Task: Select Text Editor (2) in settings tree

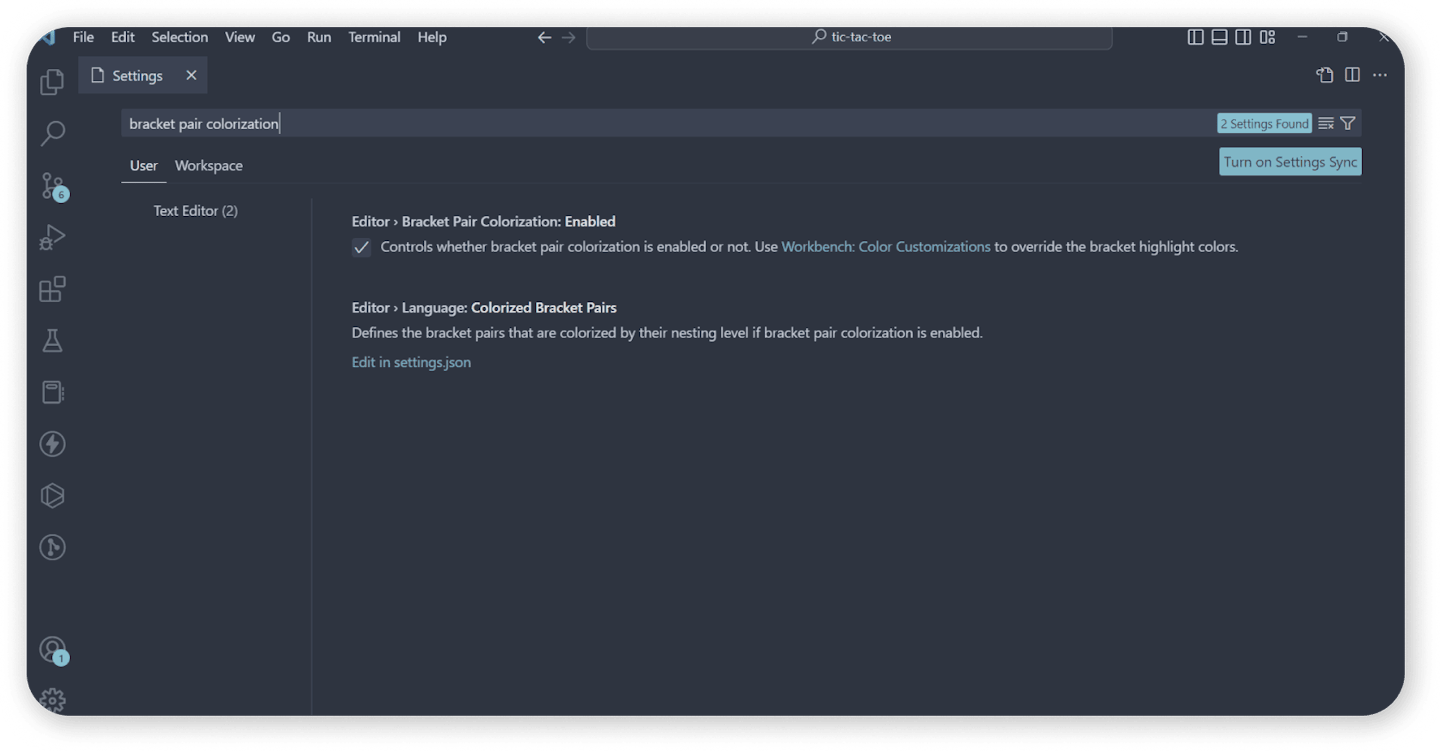Action: coord(195,211)
